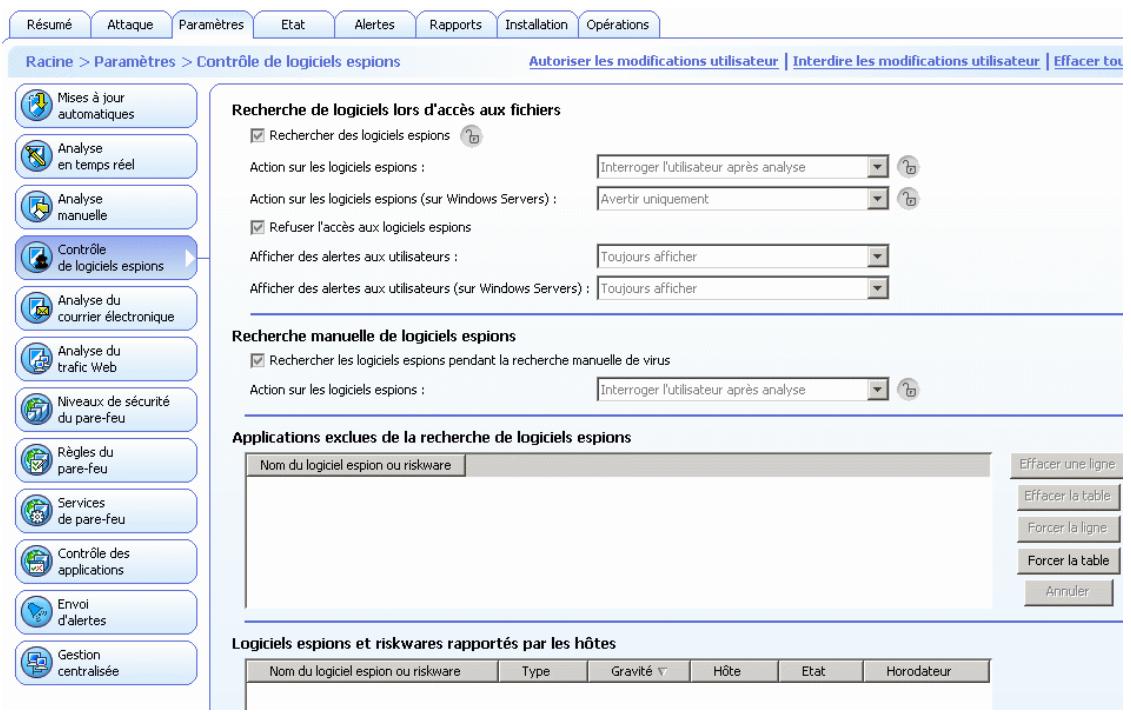Toggle Refuser l'accès aux logiciels espions checkbox

coord(258,227)
